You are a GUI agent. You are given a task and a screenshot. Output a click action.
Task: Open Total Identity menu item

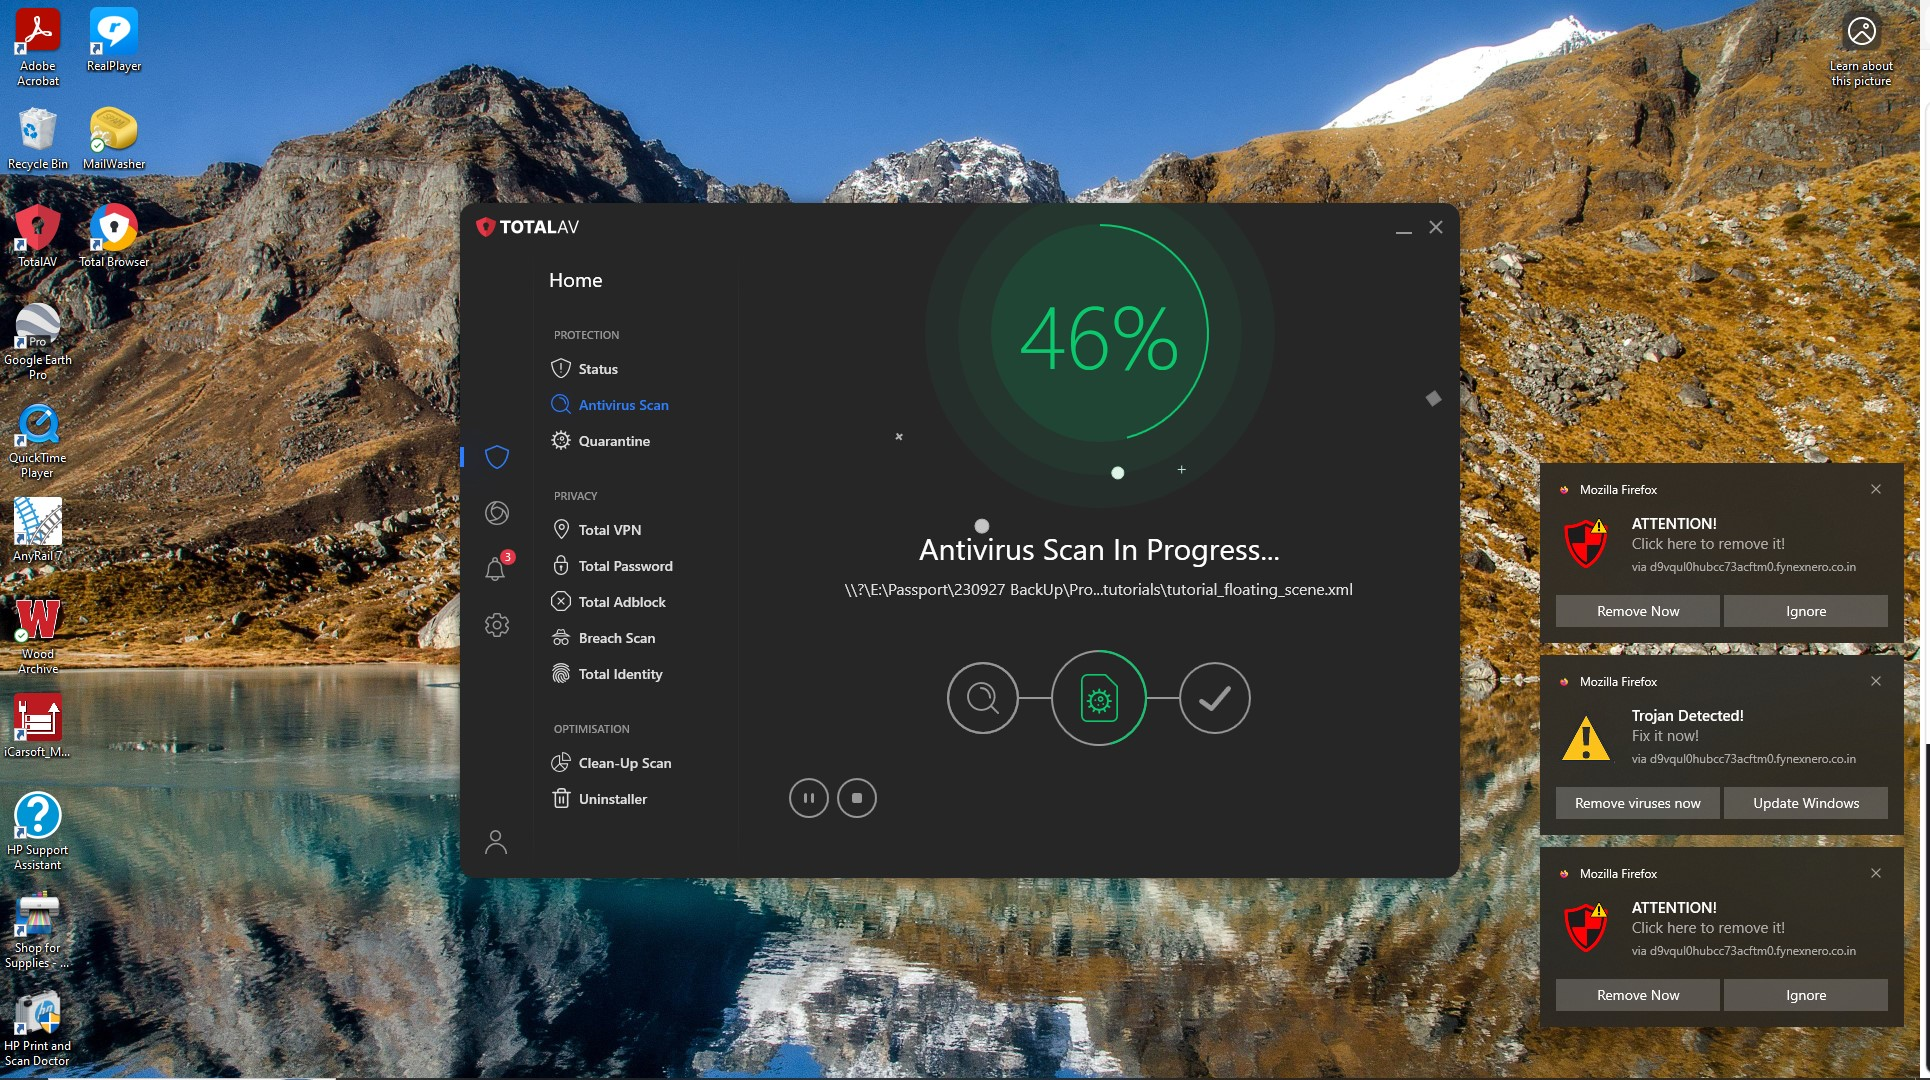click(607, 674)
